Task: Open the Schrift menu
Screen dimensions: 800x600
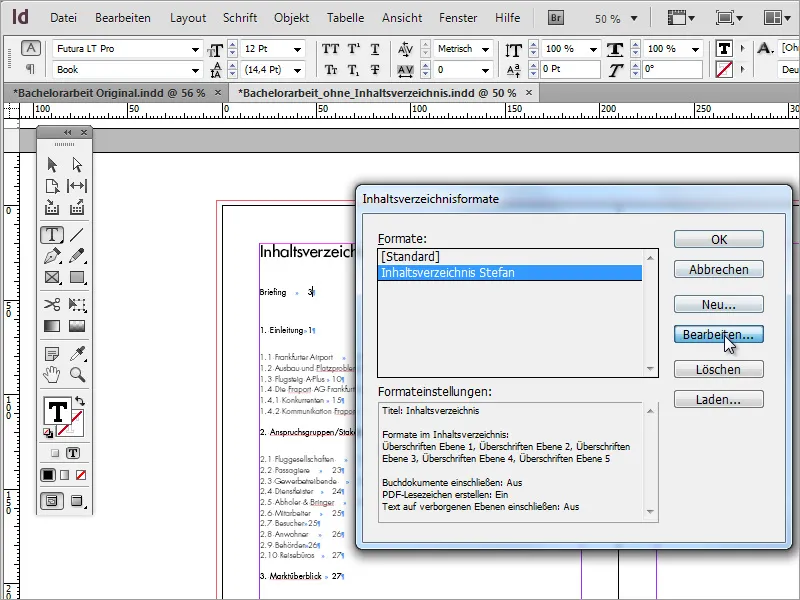Action: coord(240,18)
